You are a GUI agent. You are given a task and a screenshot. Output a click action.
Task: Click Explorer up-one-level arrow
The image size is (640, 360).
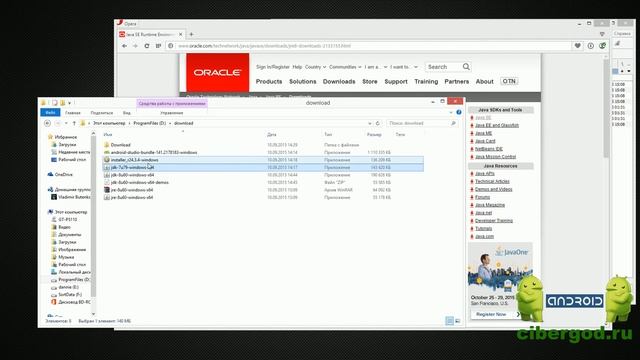point(74,123)
